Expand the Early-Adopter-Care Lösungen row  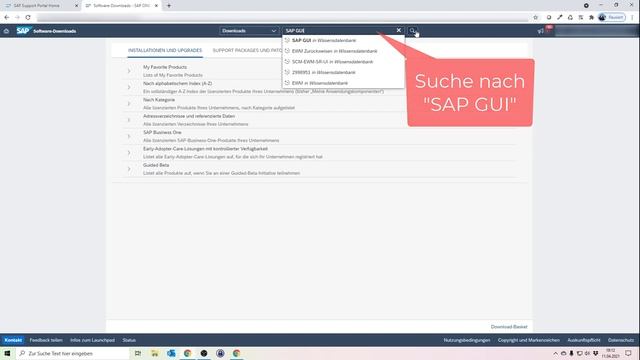[129, 153]
